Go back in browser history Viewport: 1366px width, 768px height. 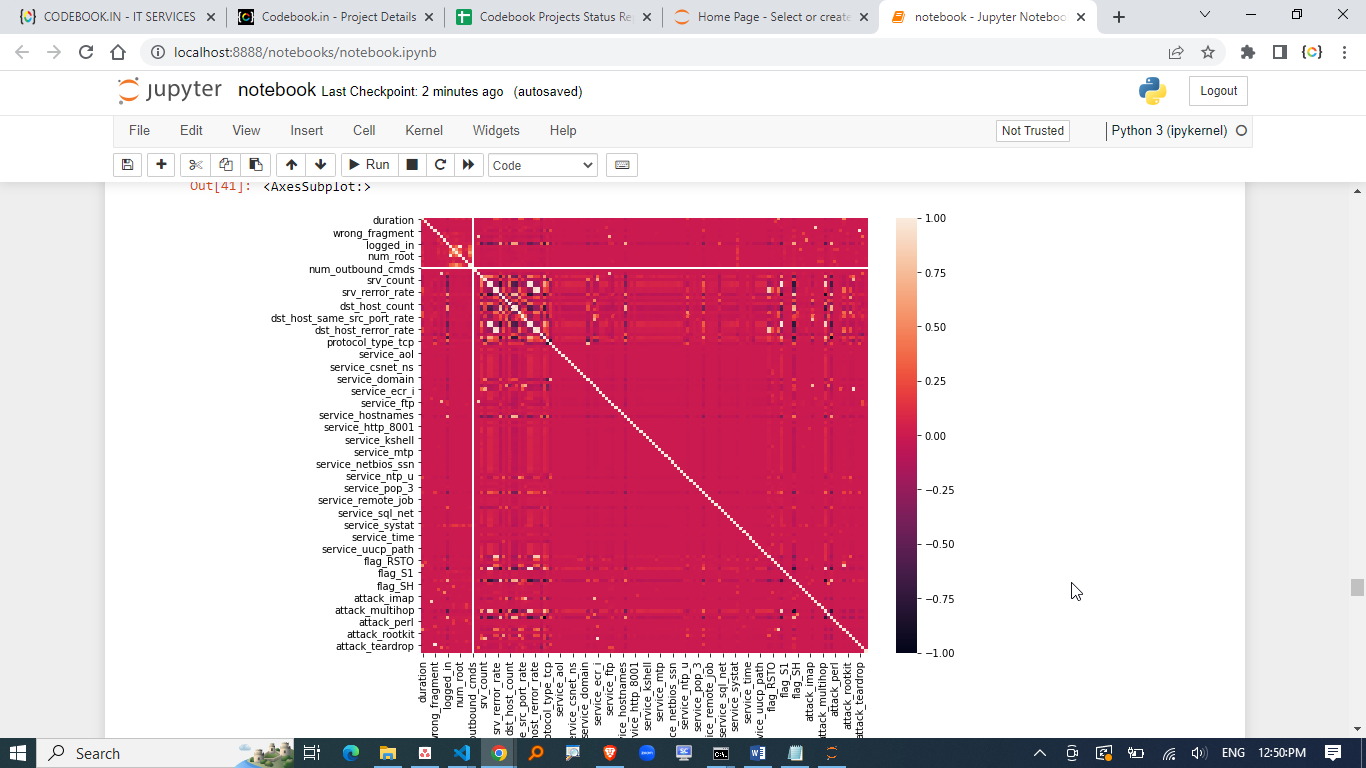coord(22,52)
